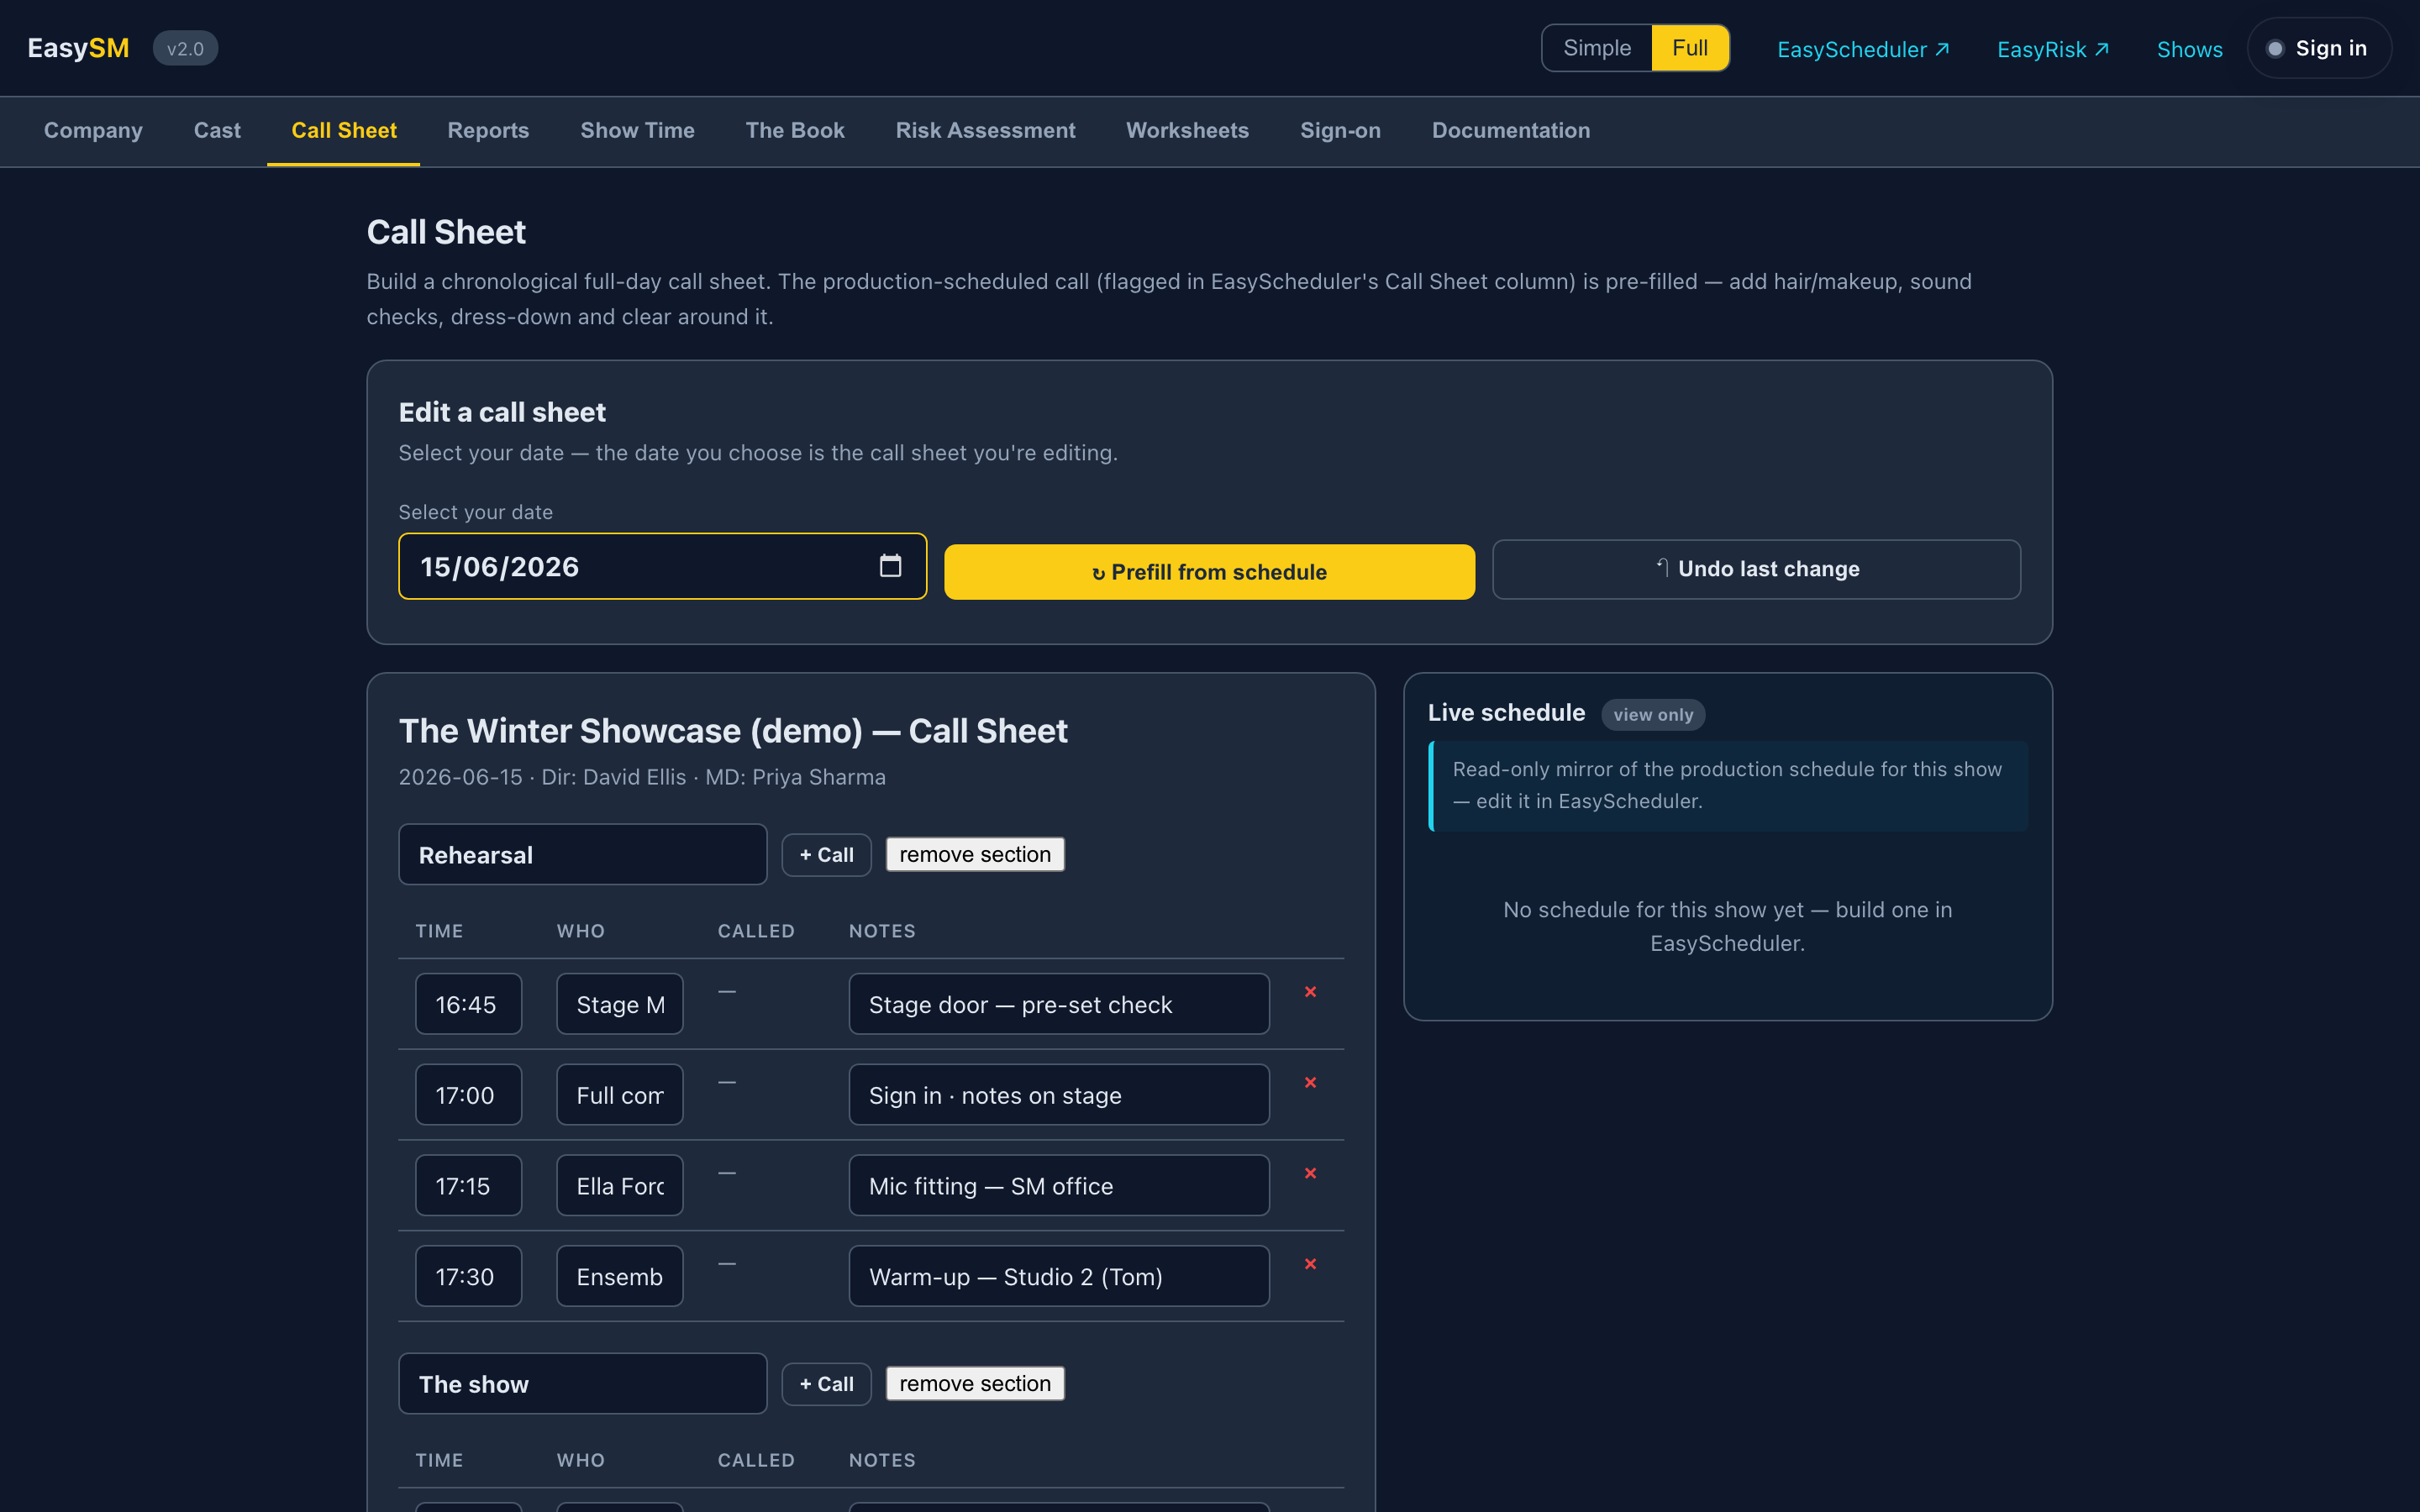
Task: Edit the Ella Forc who field
Action: pos(619,1185)
